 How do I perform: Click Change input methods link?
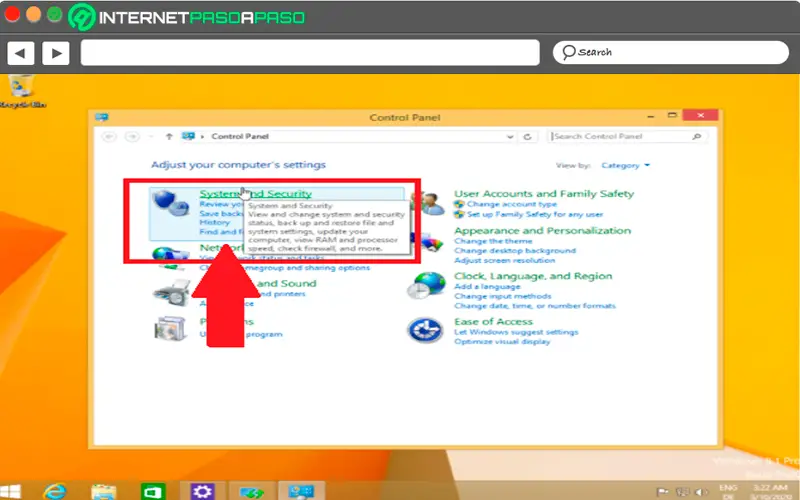(x=503, y=296)
